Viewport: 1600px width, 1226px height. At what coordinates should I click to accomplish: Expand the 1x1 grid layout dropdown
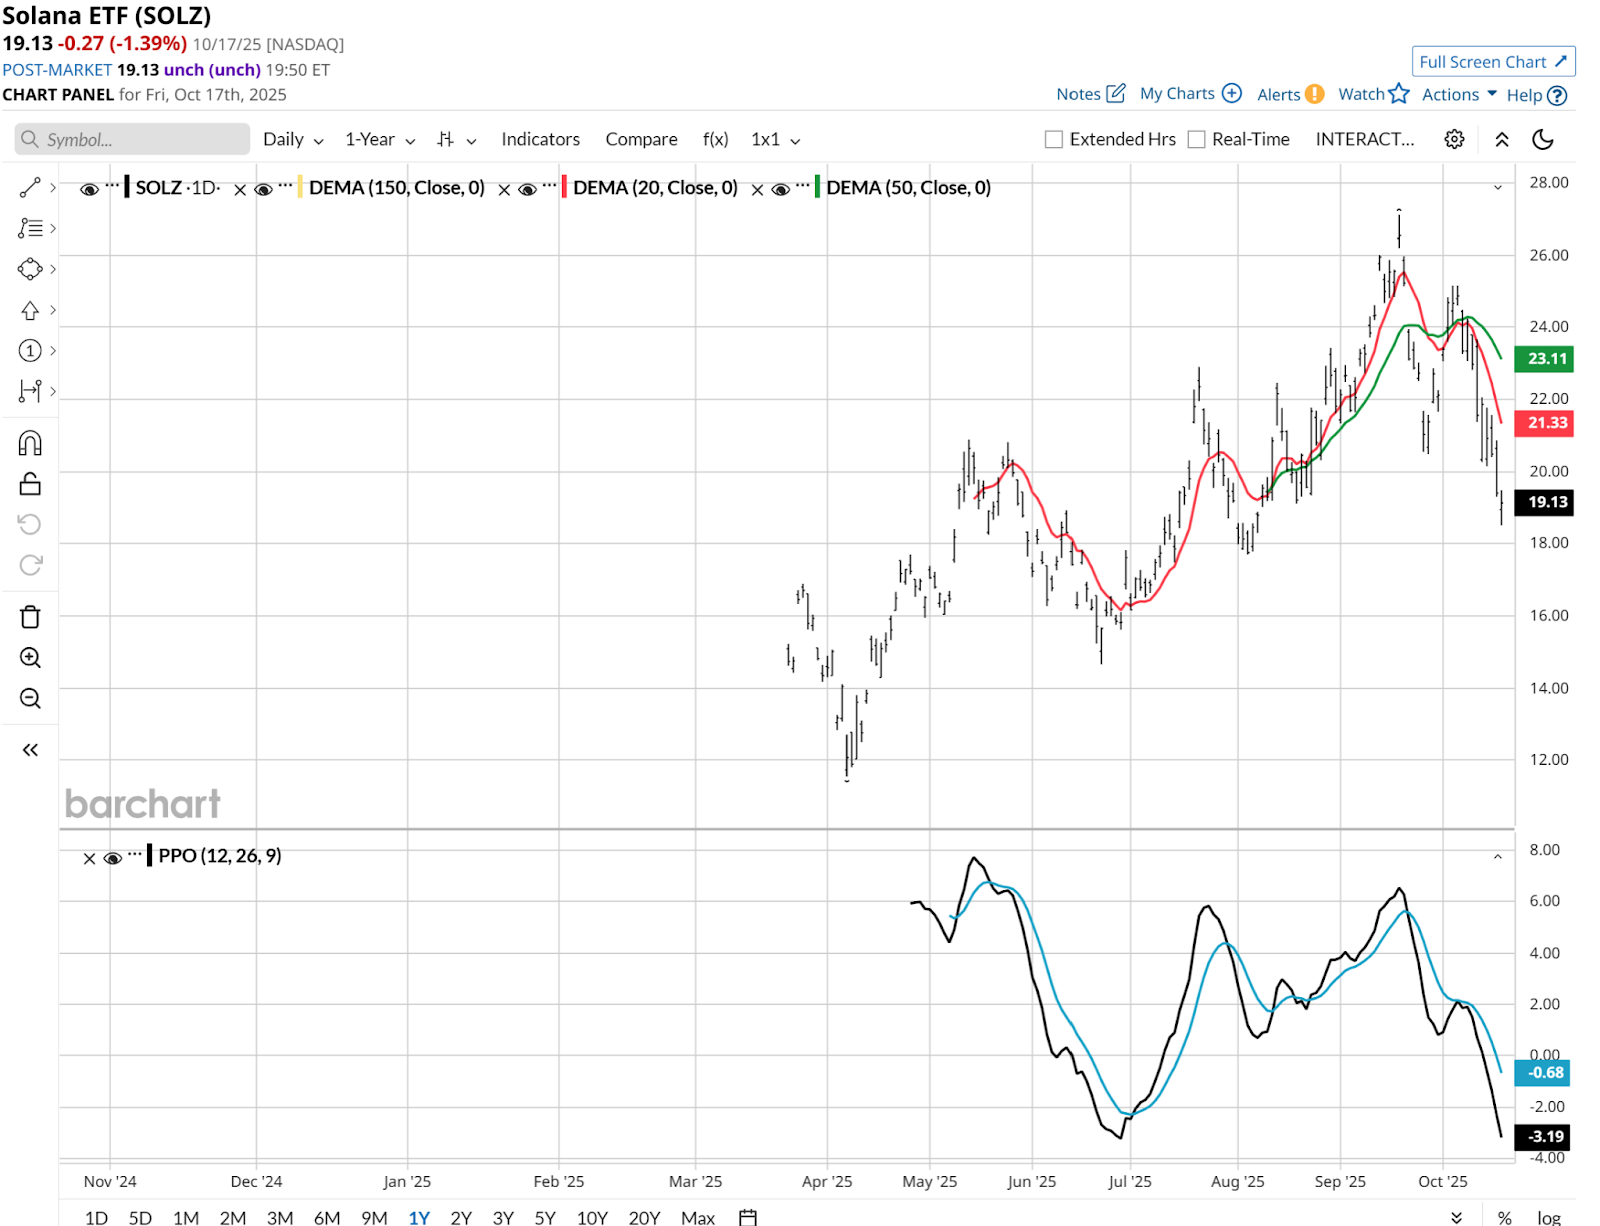pyautogui.click(x=775, y=139)
